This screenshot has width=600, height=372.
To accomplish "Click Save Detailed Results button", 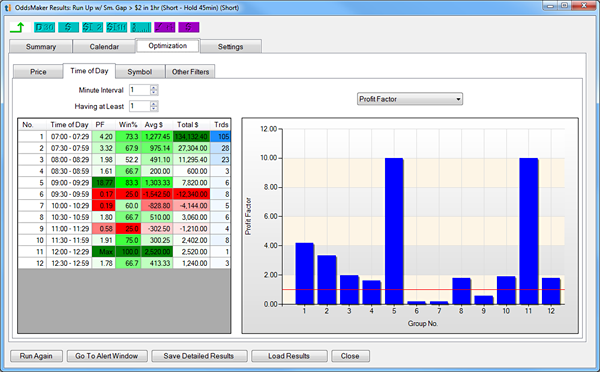I will point(199,356).
